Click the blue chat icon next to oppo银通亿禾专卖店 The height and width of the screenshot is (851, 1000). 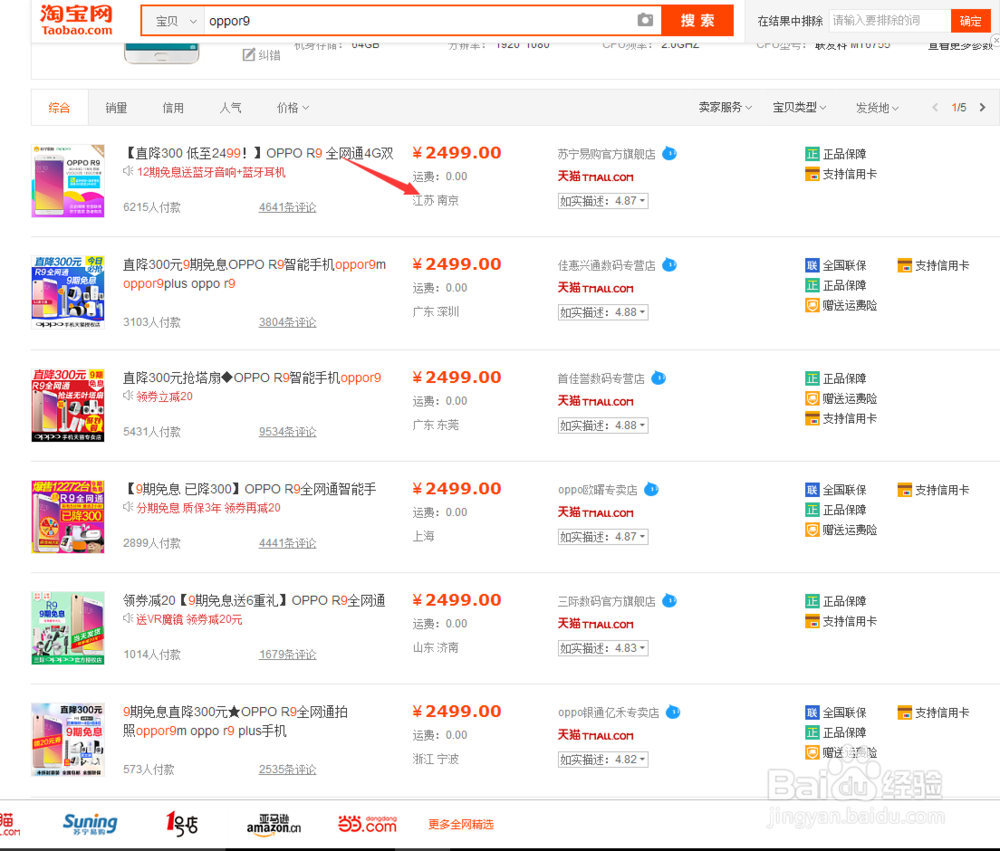(x=673, y=712)
